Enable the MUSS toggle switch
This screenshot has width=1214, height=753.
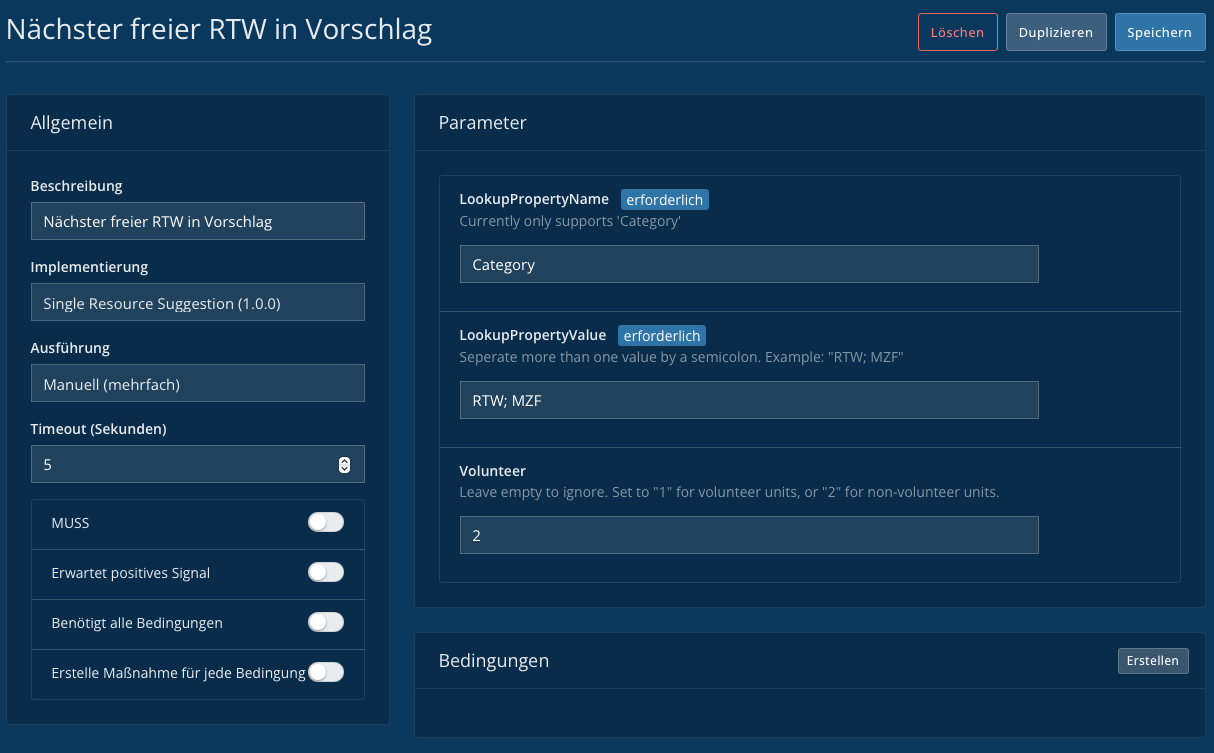326,522
